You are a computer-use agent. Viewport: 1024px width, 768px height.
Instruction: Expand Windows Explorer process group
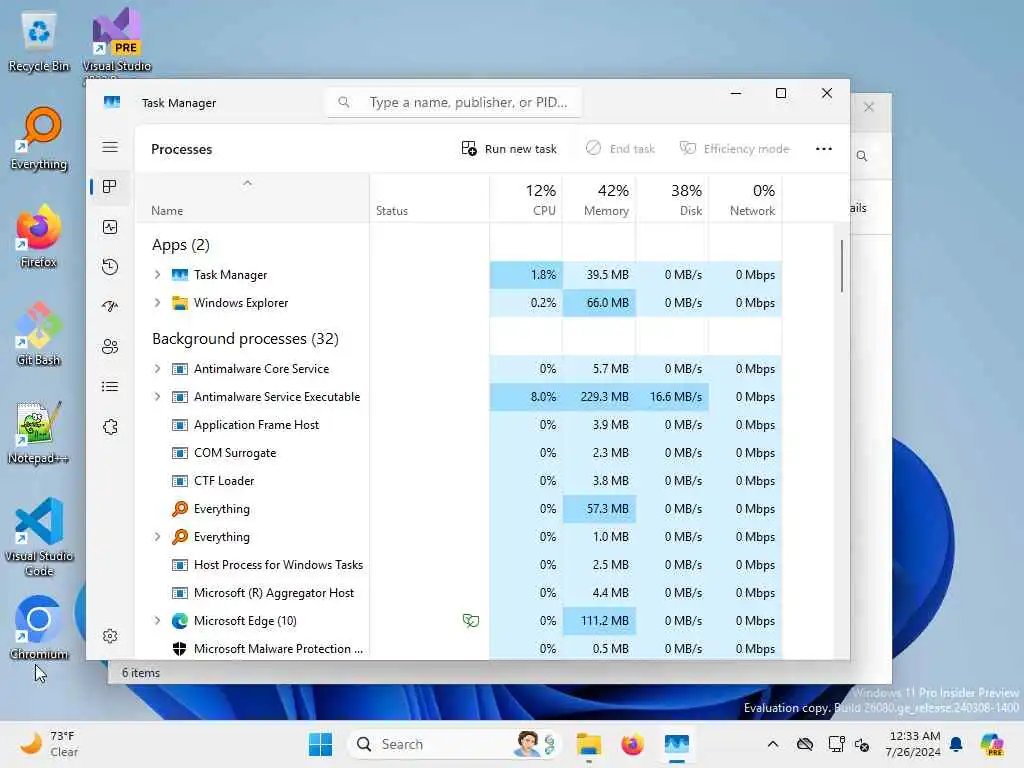click(157, 303)
